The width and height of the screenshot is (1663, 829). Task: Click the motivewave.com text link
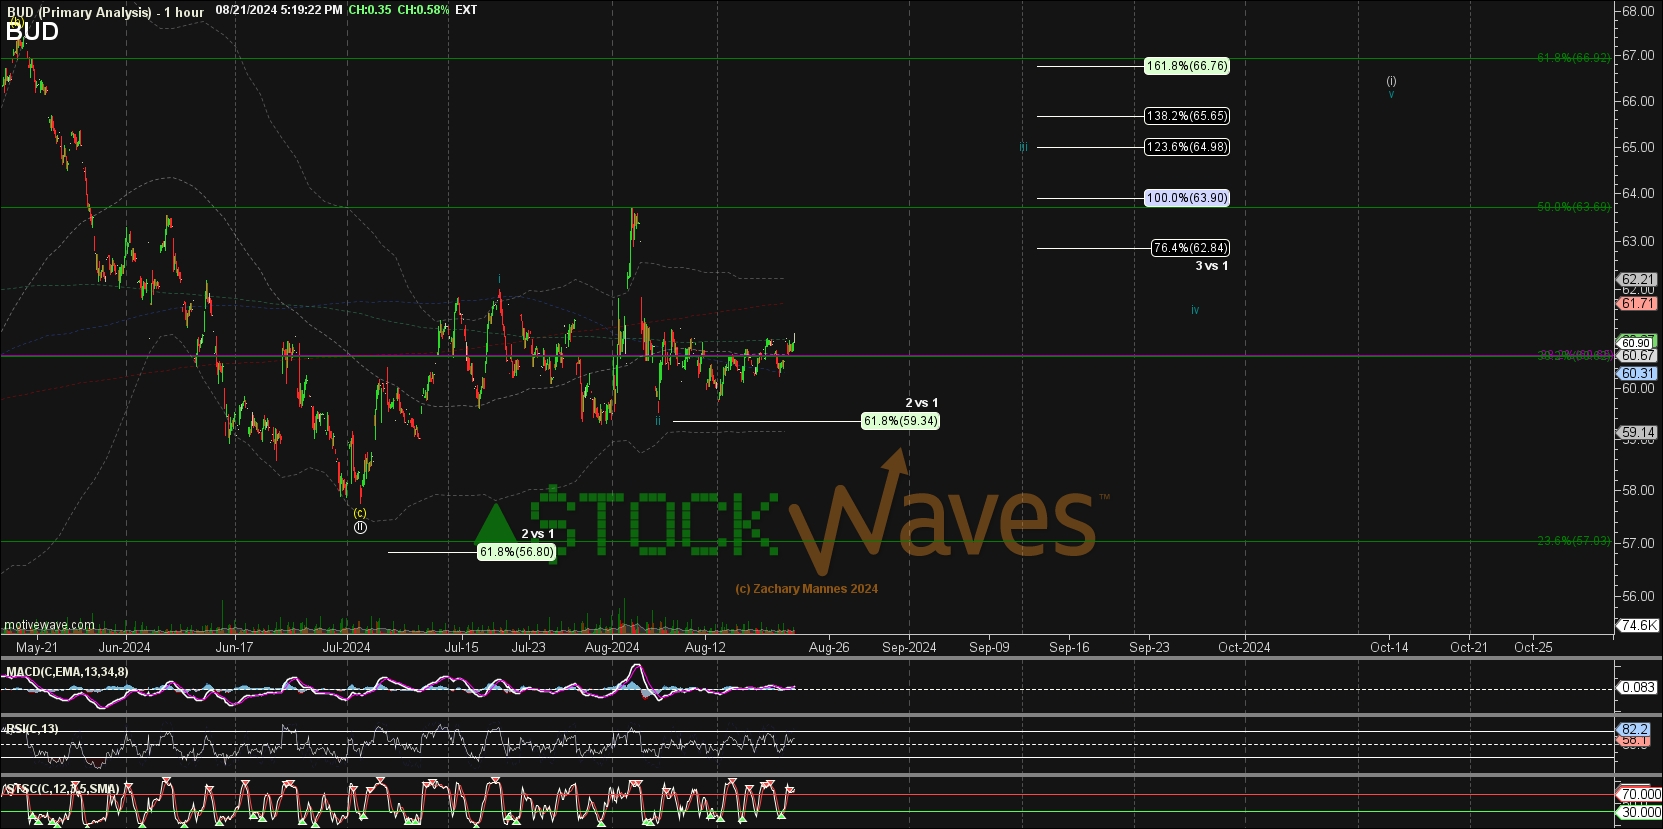coord(50,625)
